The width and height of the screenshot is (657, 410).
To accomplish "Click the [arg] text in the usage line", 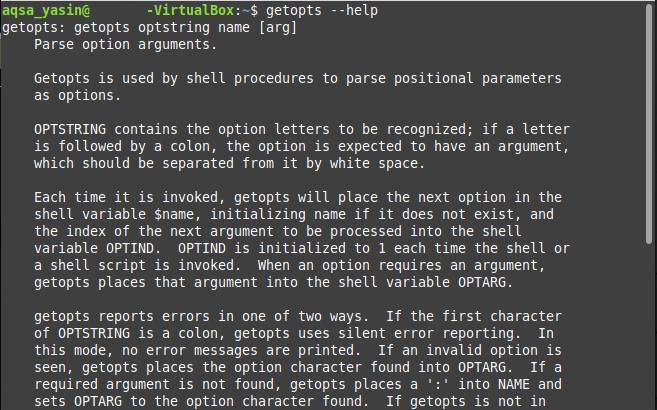I will coord(277,26).
